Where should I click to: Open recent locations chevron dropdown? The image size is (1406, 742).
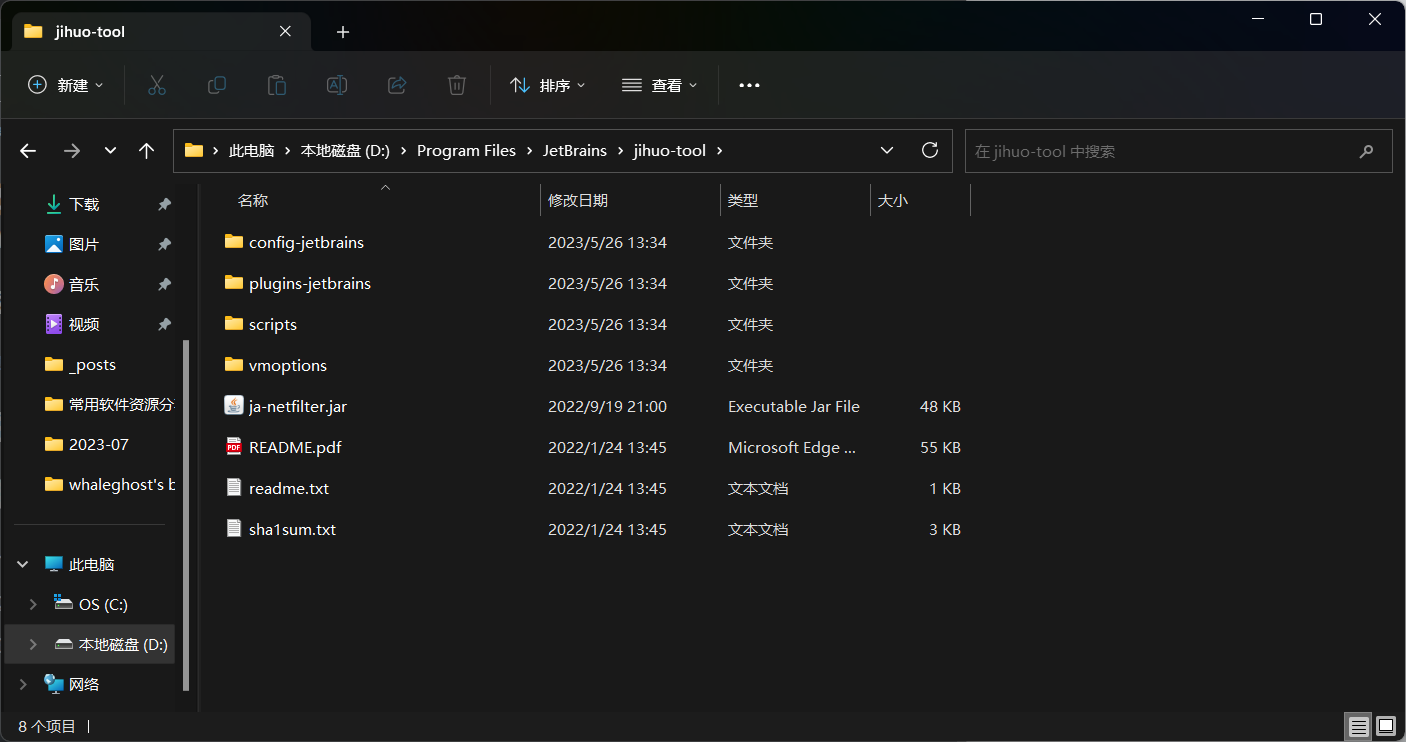click(110, 151)
